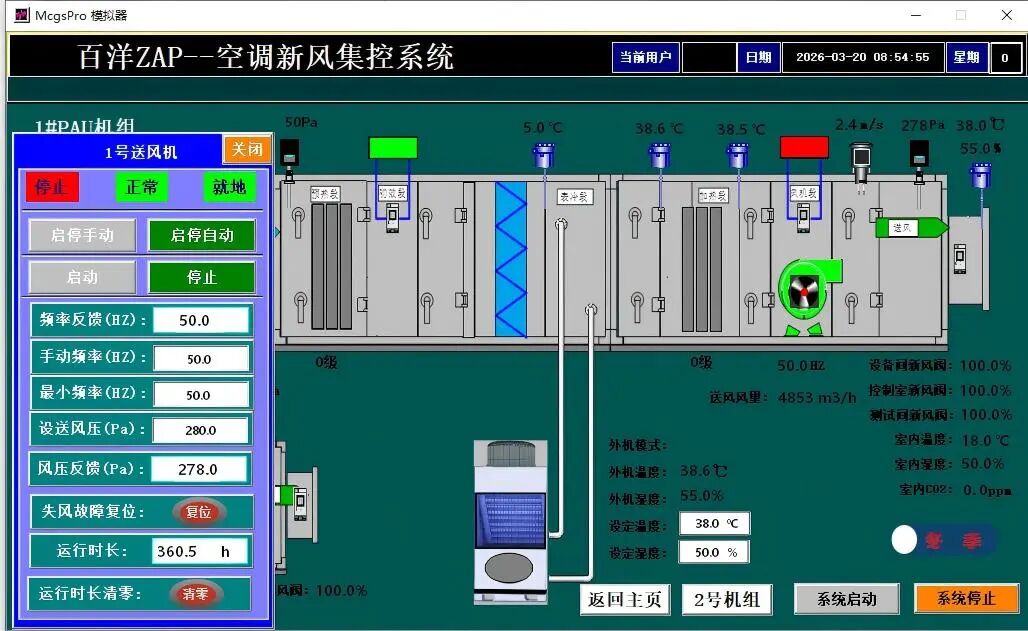Click the red 停止 status indicator
This screenshot has width=1028, height=631.
click(52, 187)
